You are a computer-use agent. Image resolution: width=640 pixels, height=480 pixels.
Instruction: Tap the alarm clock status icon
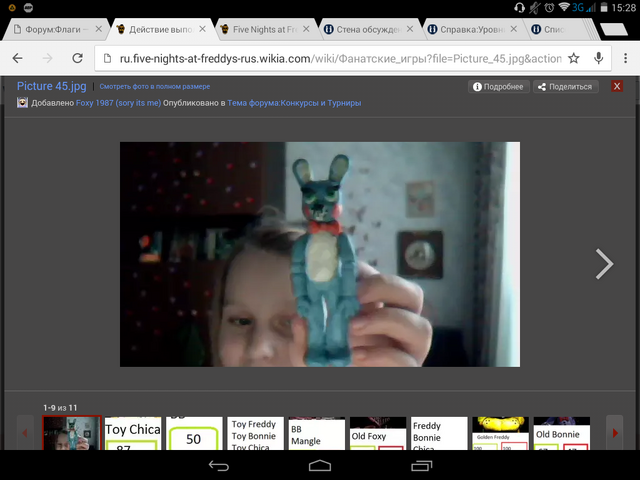(x=549, y=7)
